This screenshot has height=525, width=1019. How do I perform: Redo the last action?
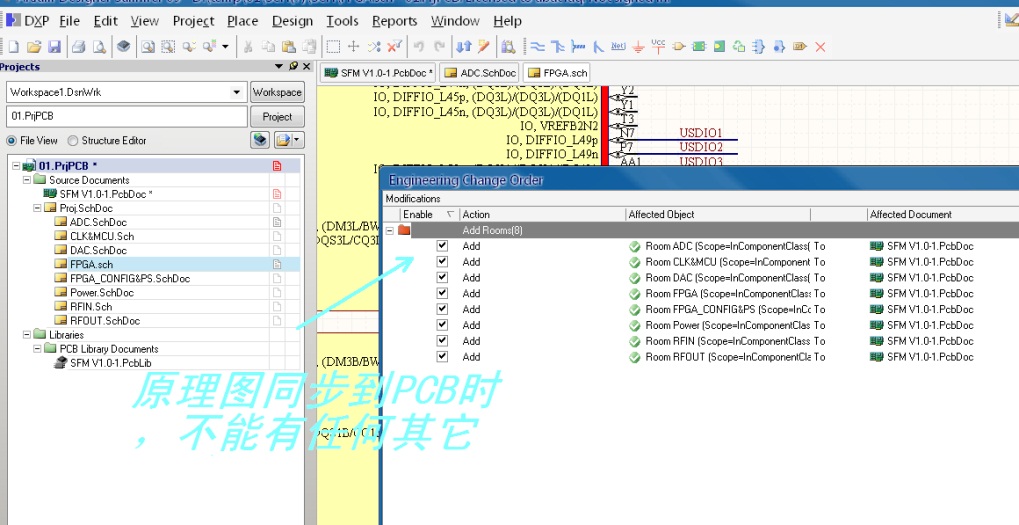coord(439,47)
